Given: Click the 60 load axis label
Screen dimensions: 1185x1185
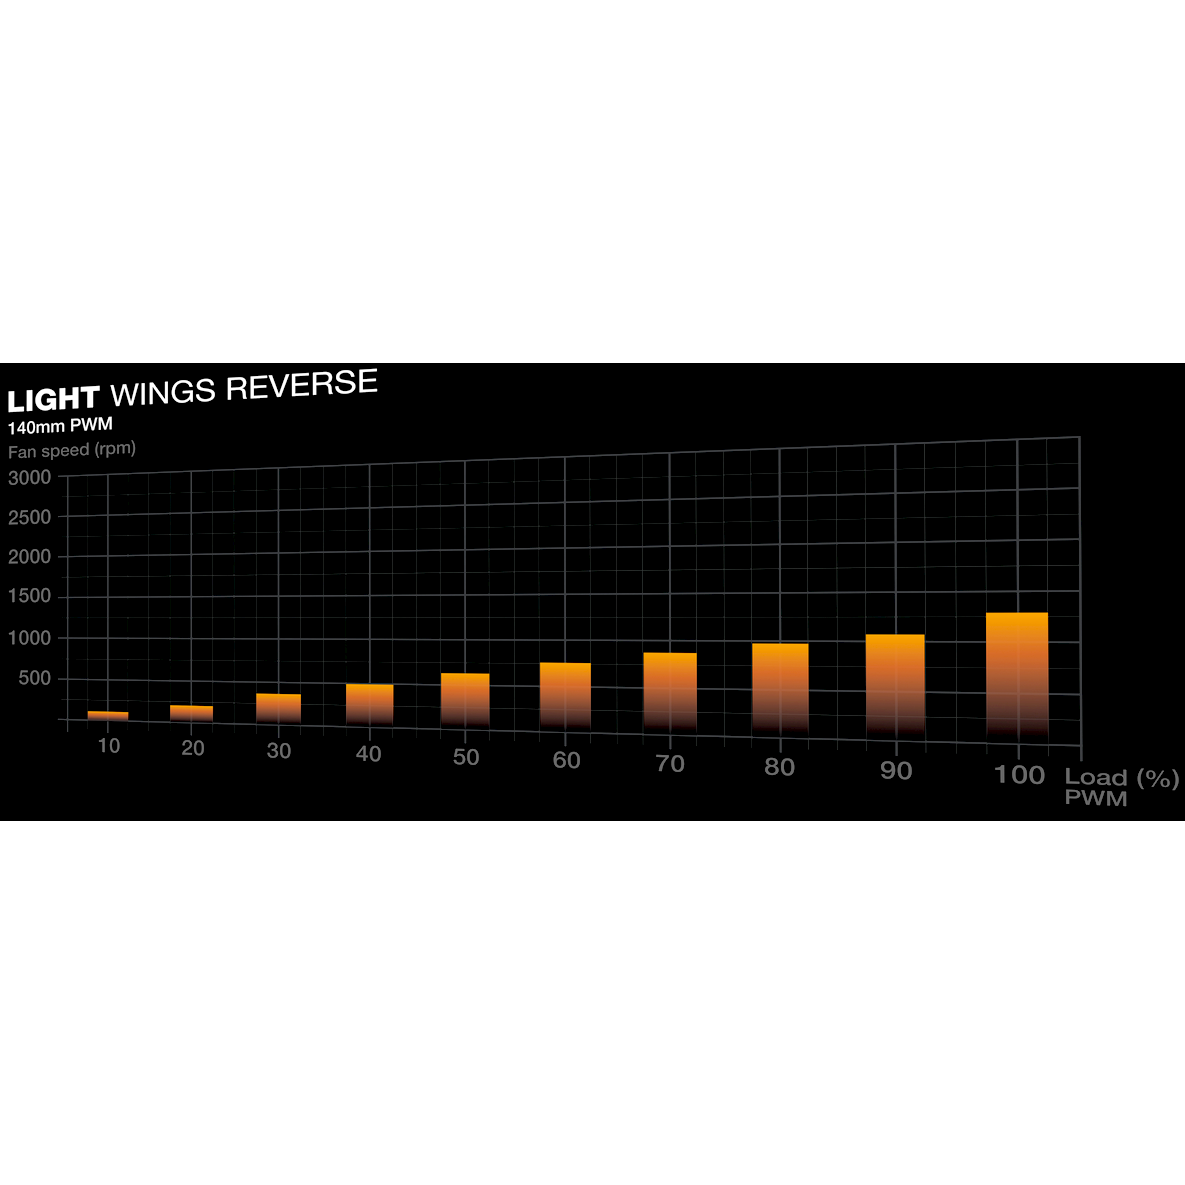Looking at the screenshot, I should coord(567,760).
